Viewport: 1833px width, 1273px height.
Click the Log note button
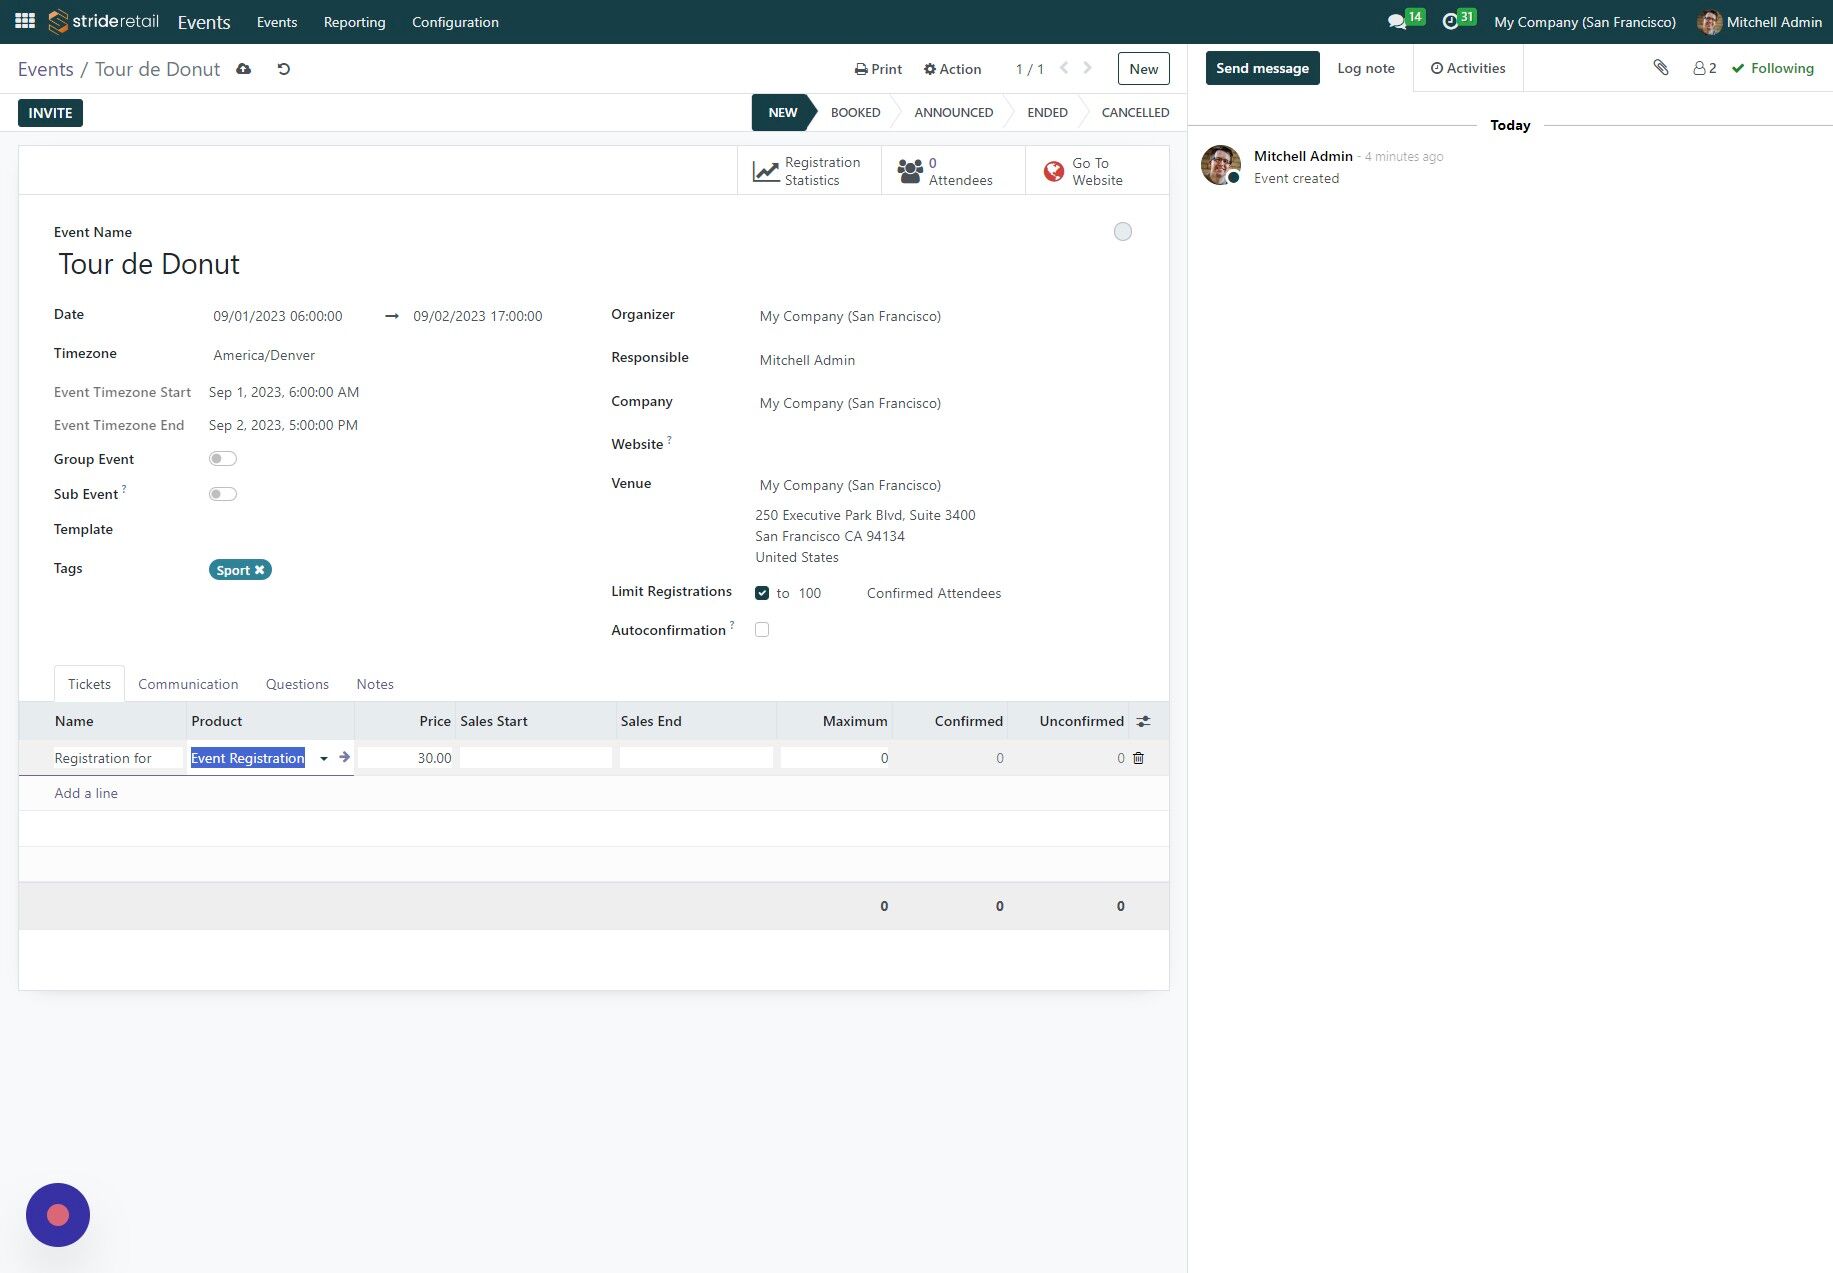pos(1366,68)
